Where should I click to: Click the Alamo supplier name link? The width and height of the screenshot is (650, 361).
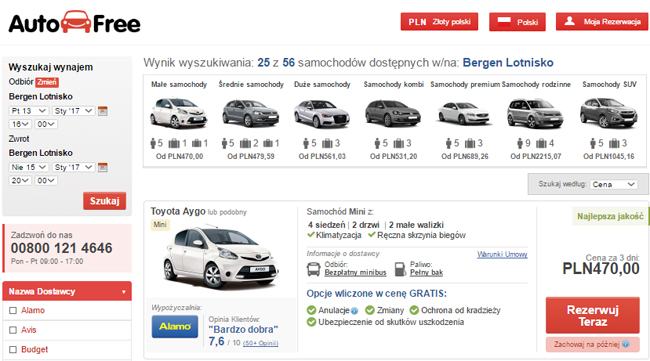pyautogui.click(x=33, y=310)
